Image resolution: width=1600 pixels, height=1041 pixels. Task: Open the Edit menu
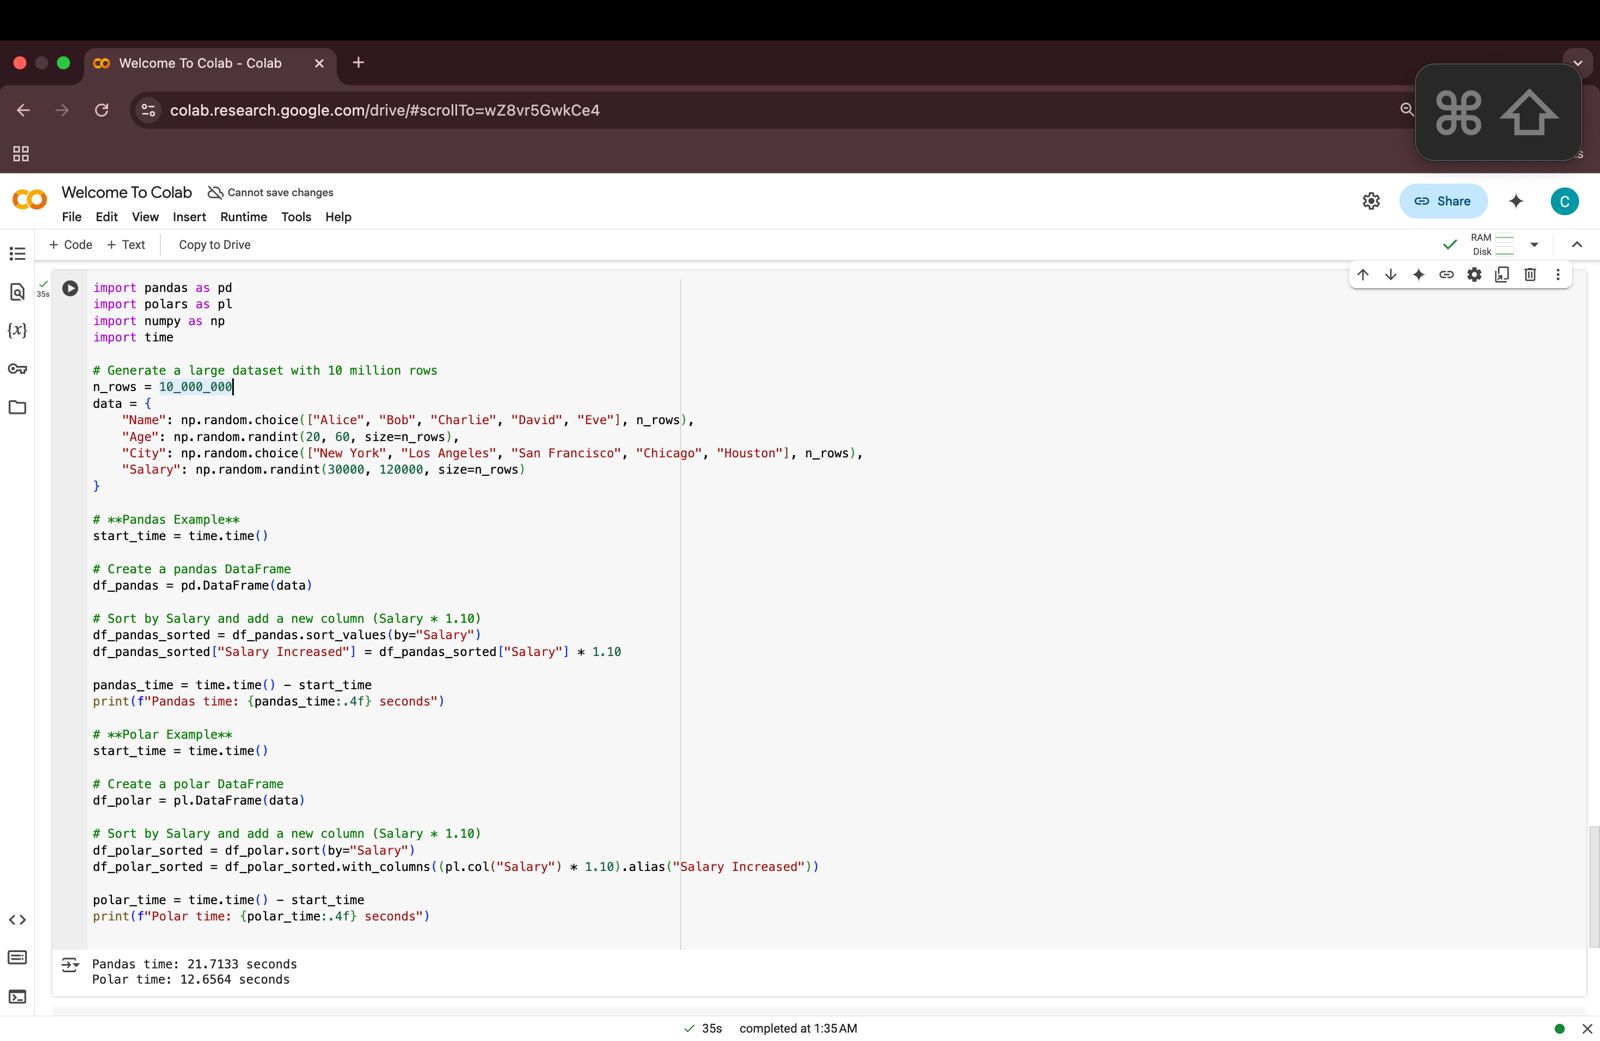point(107,217)
